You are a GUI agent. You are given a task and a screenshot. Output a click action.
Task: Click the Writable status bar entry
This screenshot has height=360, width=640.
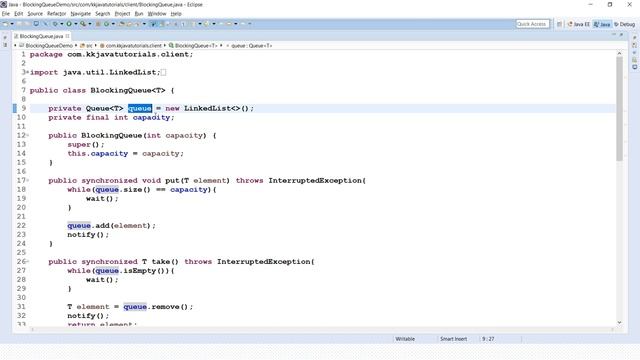tap(405, 339)
